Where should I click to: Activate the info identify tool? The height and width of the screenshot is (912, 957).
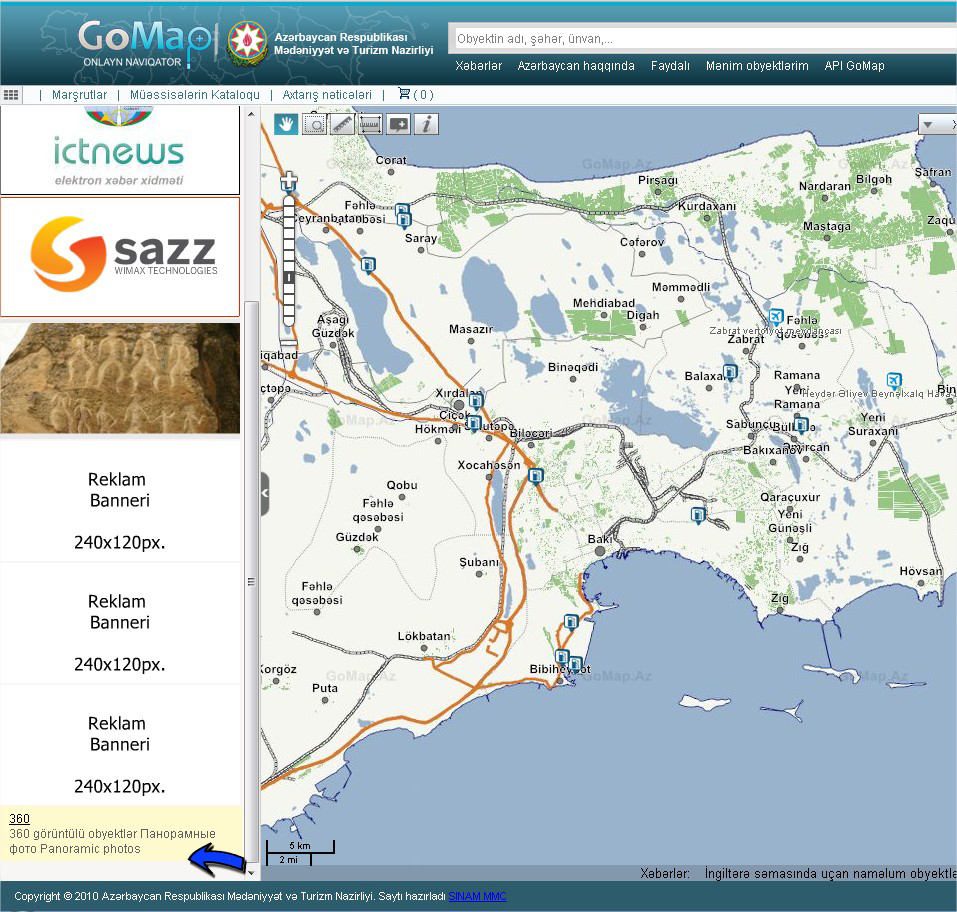pos(427,124)
